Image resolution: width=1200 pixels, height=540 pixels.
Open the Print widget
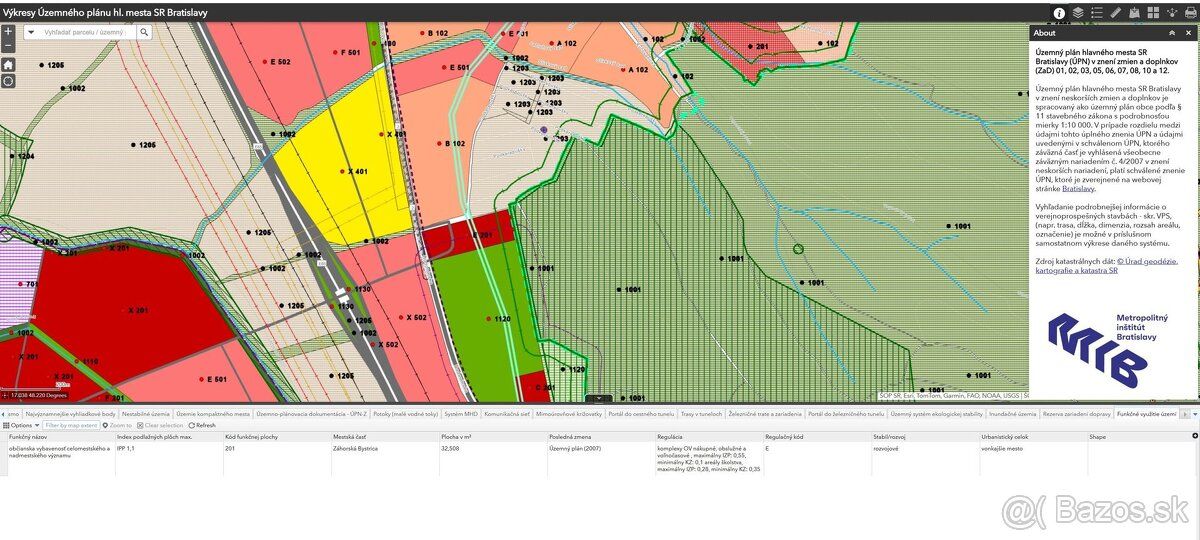[x=1191, y=13]
